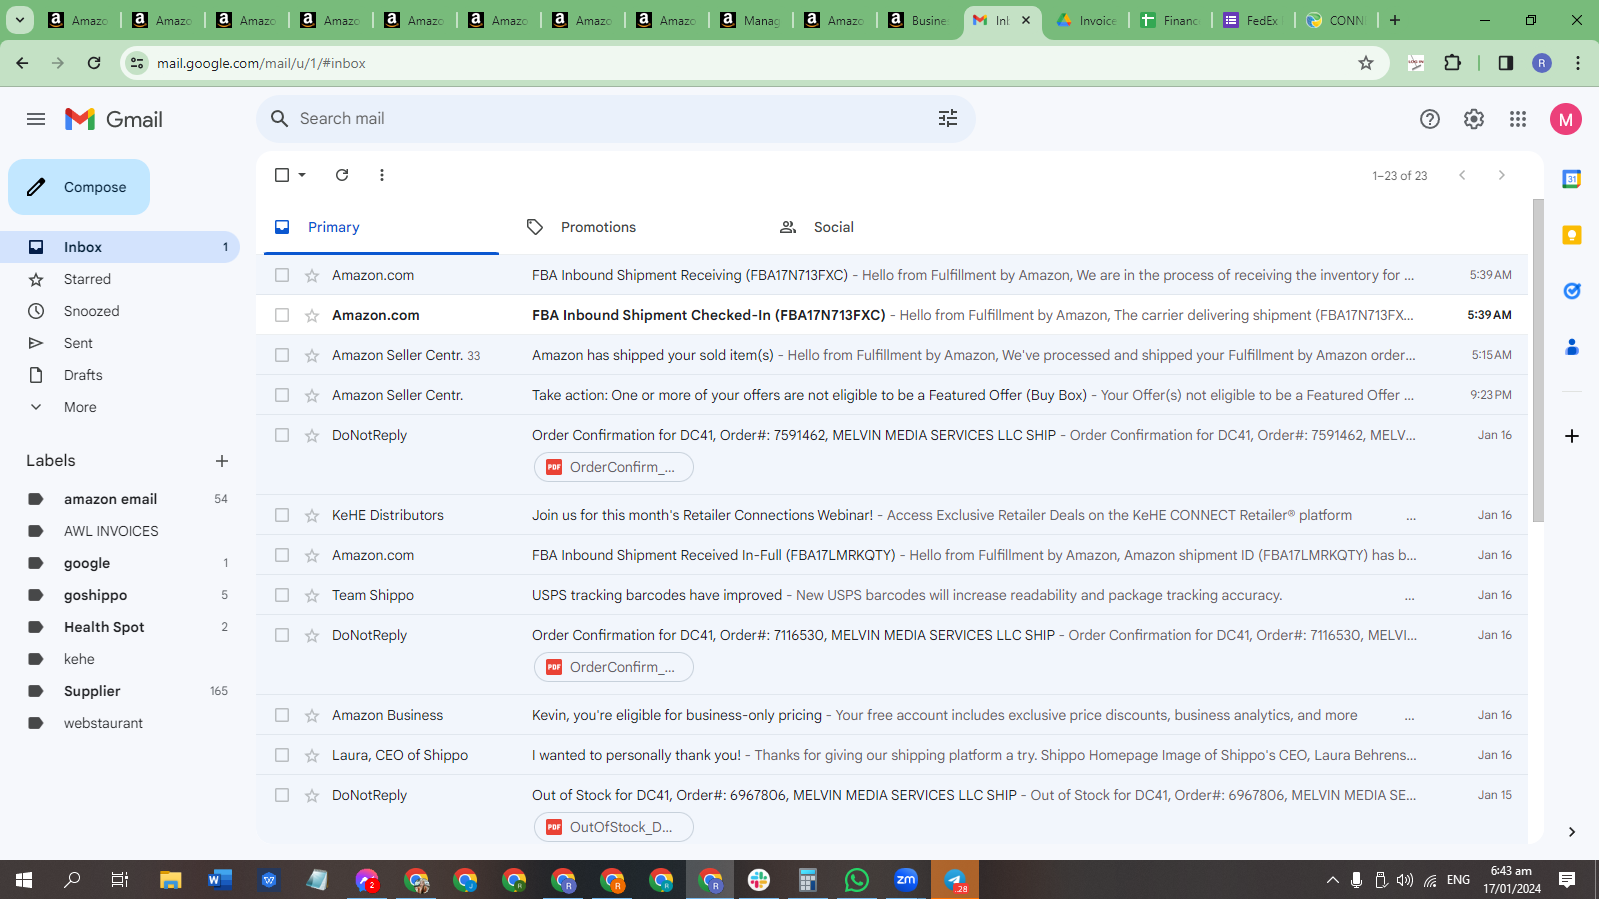Select the KeHE Distributors email checkbox
Image resolution: width=1599 pixels, height=899 pixels.
pyautogui.click(x=282, y=515)
